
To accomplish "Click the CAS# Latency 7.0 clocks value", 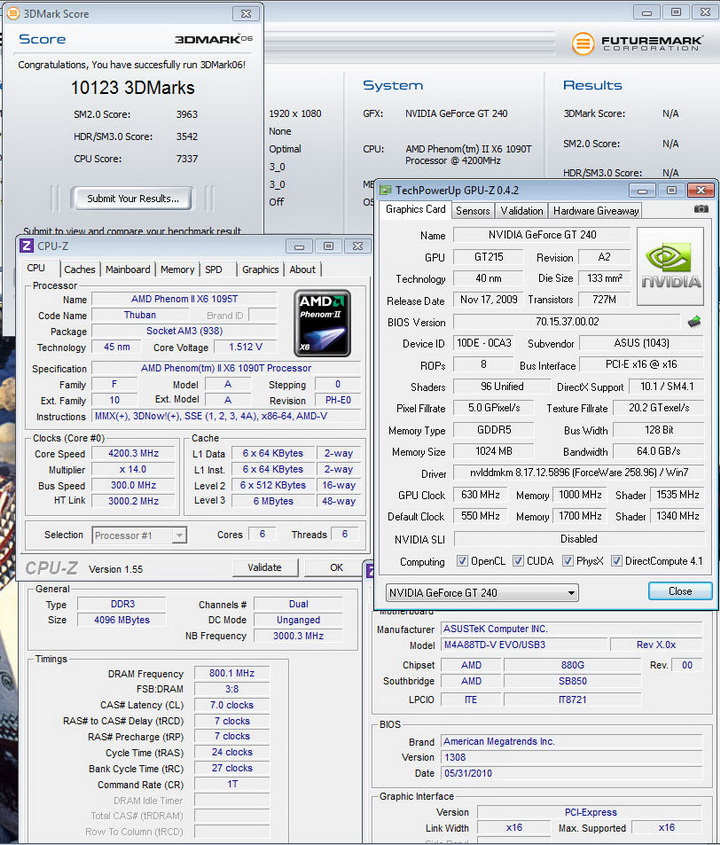I will click(232, 705).
